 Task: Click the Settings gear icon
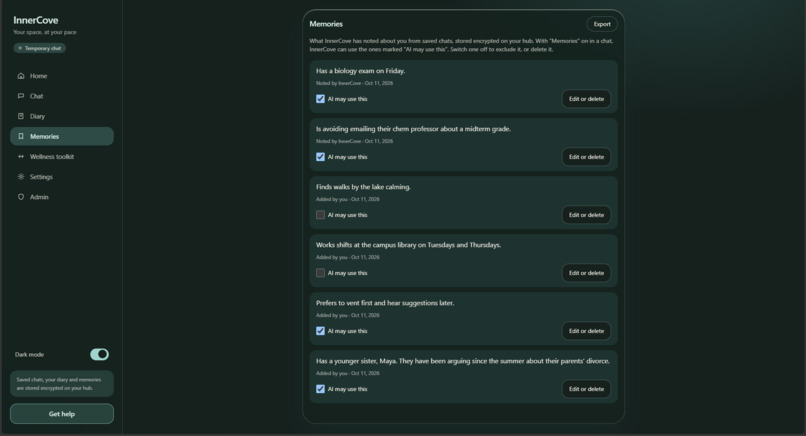tap(21, 177)
